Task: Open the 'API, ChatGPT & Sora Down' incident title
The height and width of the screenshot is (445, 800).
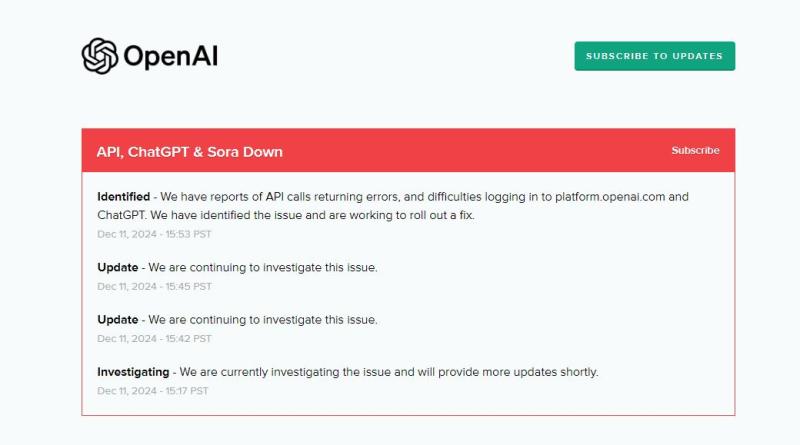Action: (189, 152)
